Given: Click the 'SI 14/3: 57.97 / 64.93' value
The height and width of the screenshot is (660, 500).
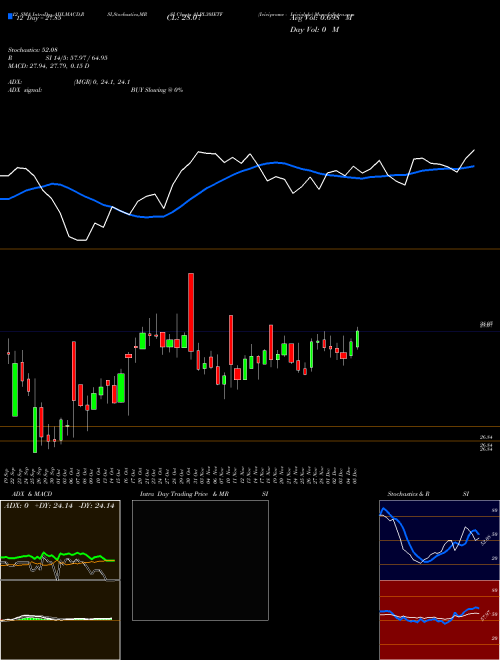Looking at the screenshot, I should point(76,58).
